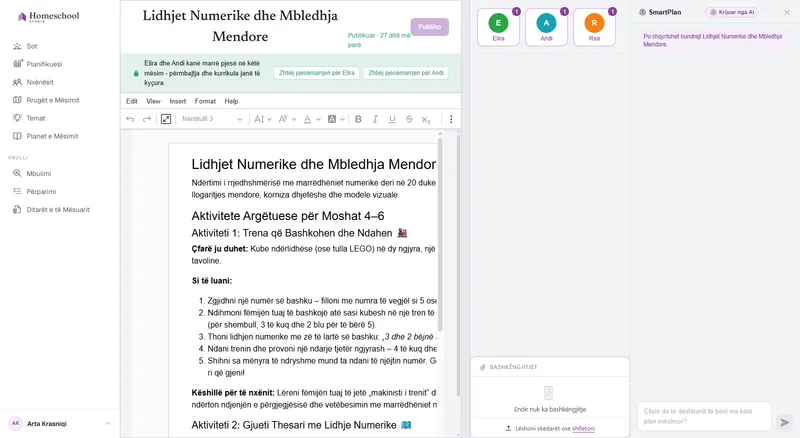Open the three-dot more options icon
The height and width of the screenshot is (438, 800).
451,119
